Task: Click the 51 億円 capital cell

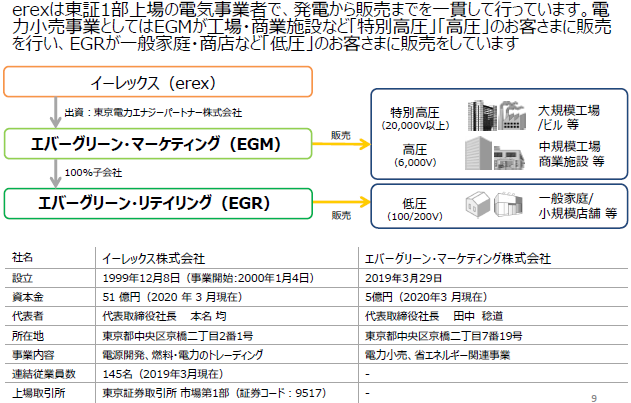Action: (x=173, y=297)
